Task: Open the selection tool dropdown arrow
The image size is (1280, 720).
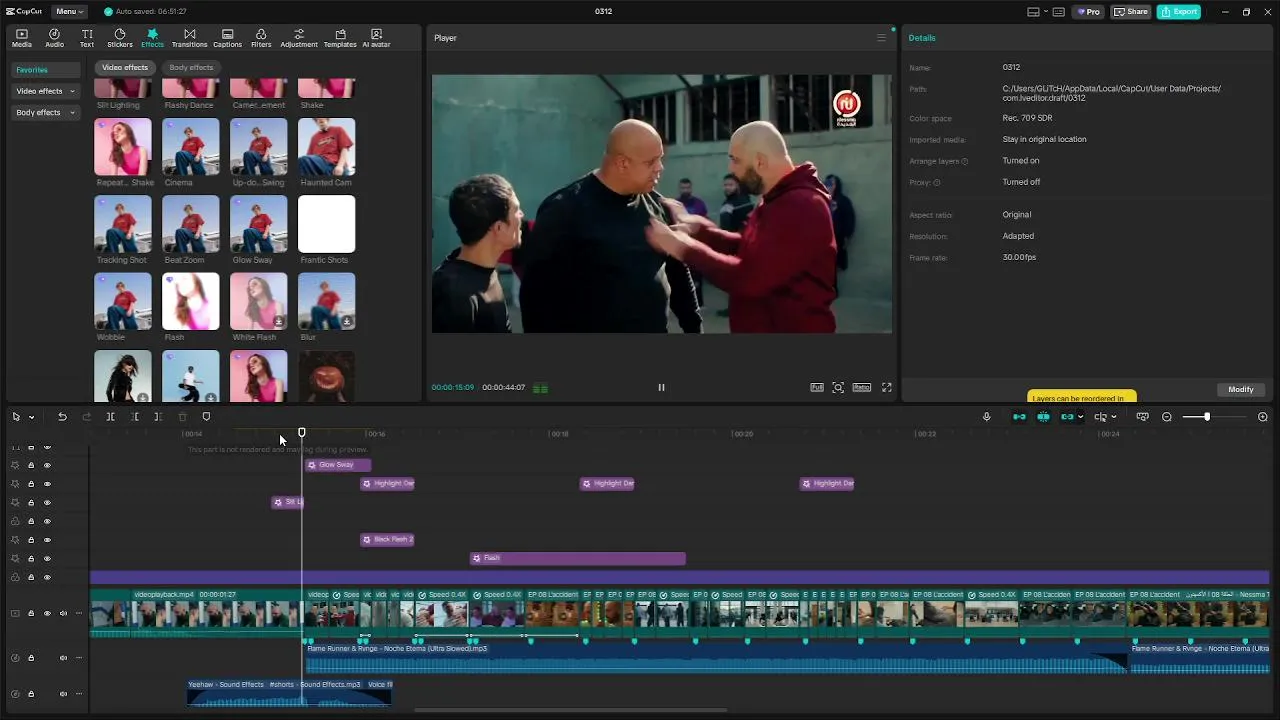Action: click(31, 417)
